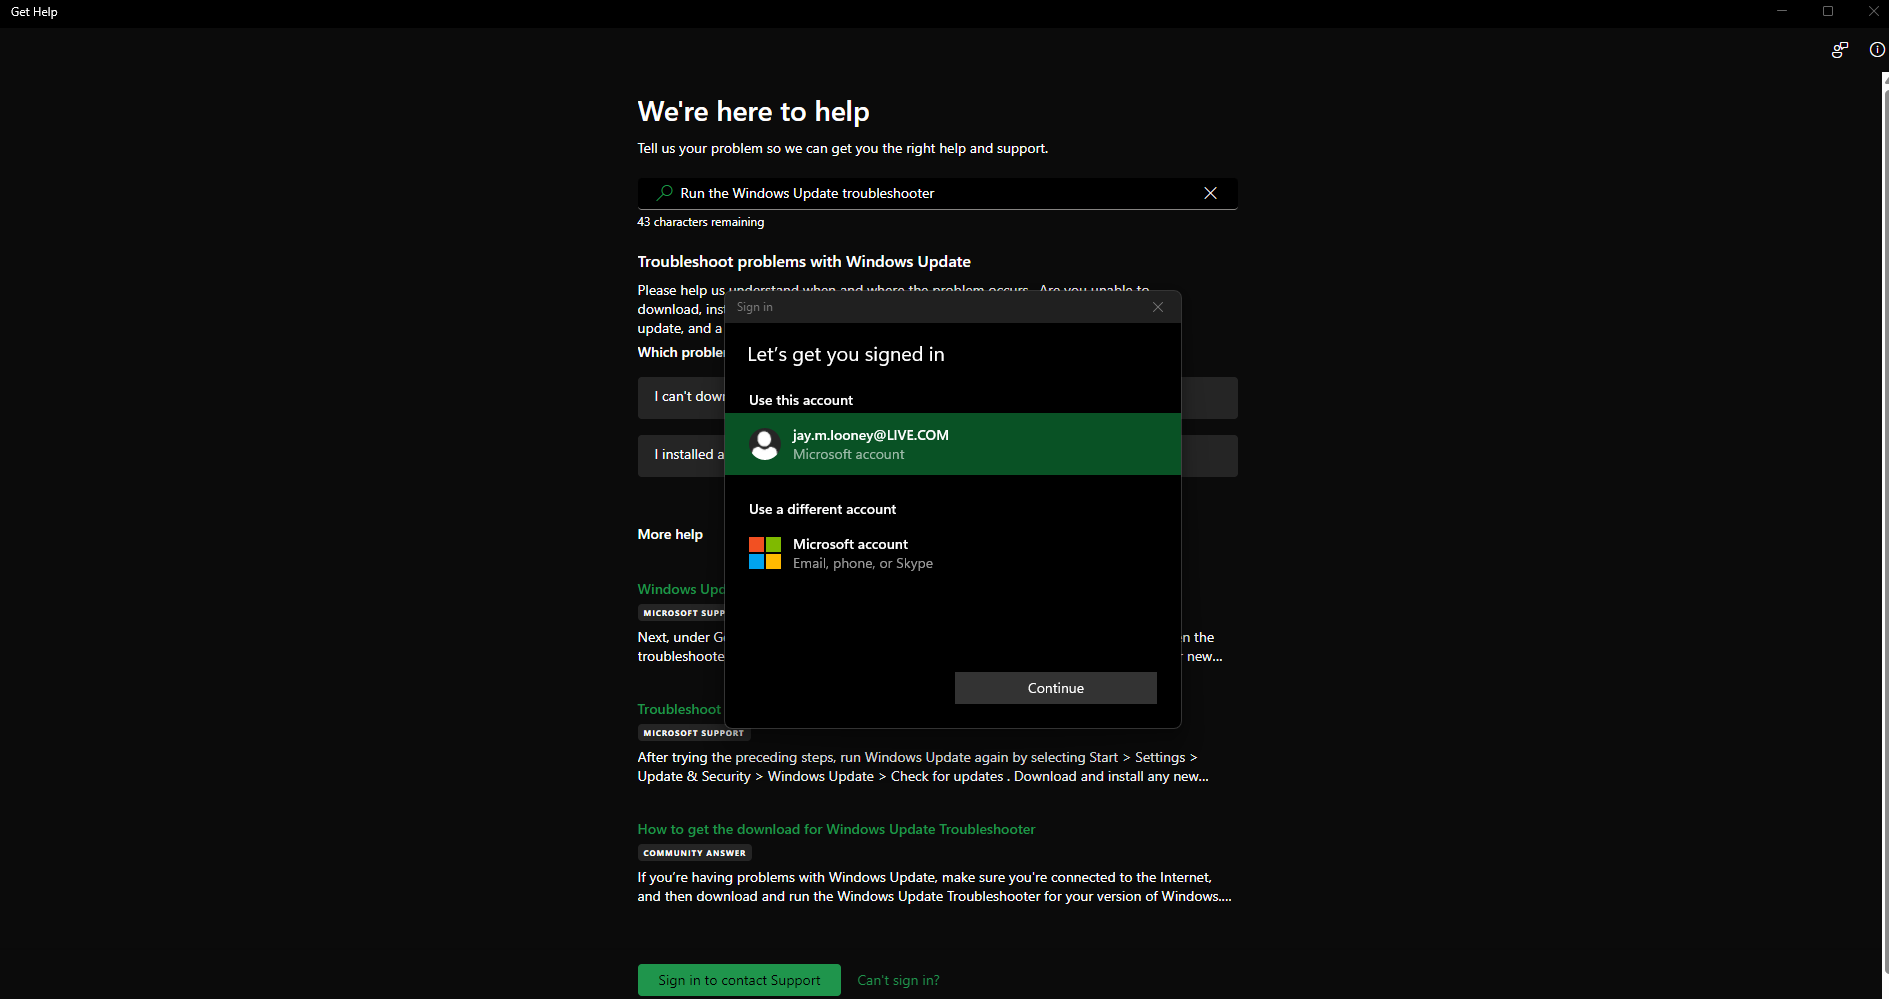
Task: Select the jay.m.looney@LIVE.COM account
Action: click(x=953, y=444)
